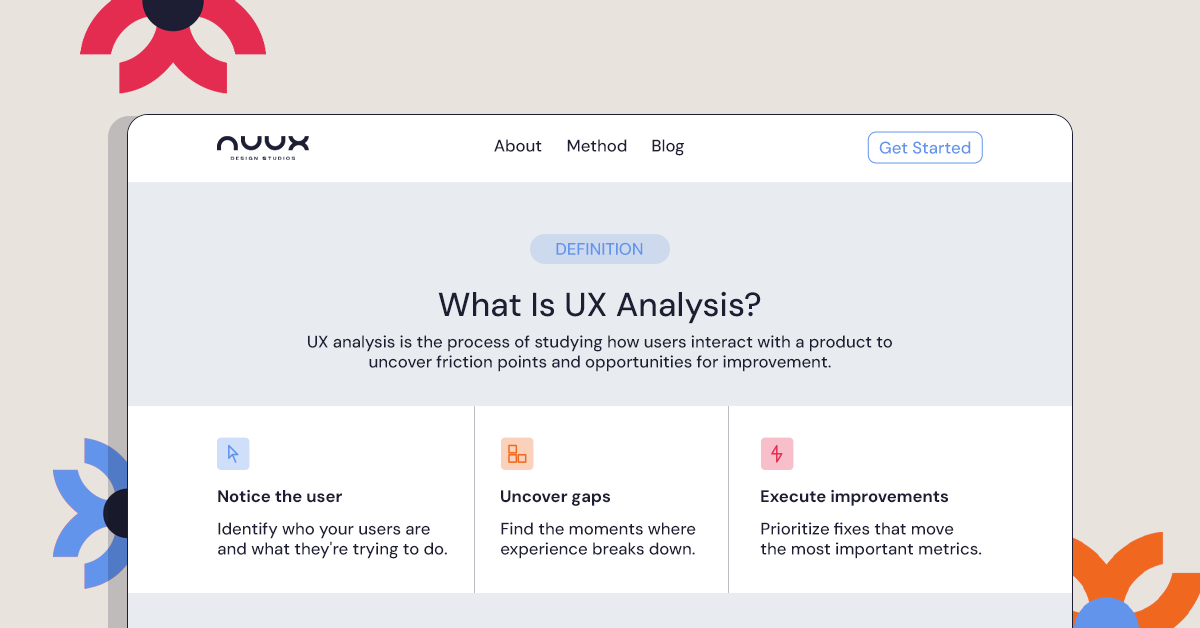Click the pink flower decoration at the top
This screenshot has width=1200, height=628.
(x=172, y=48)
